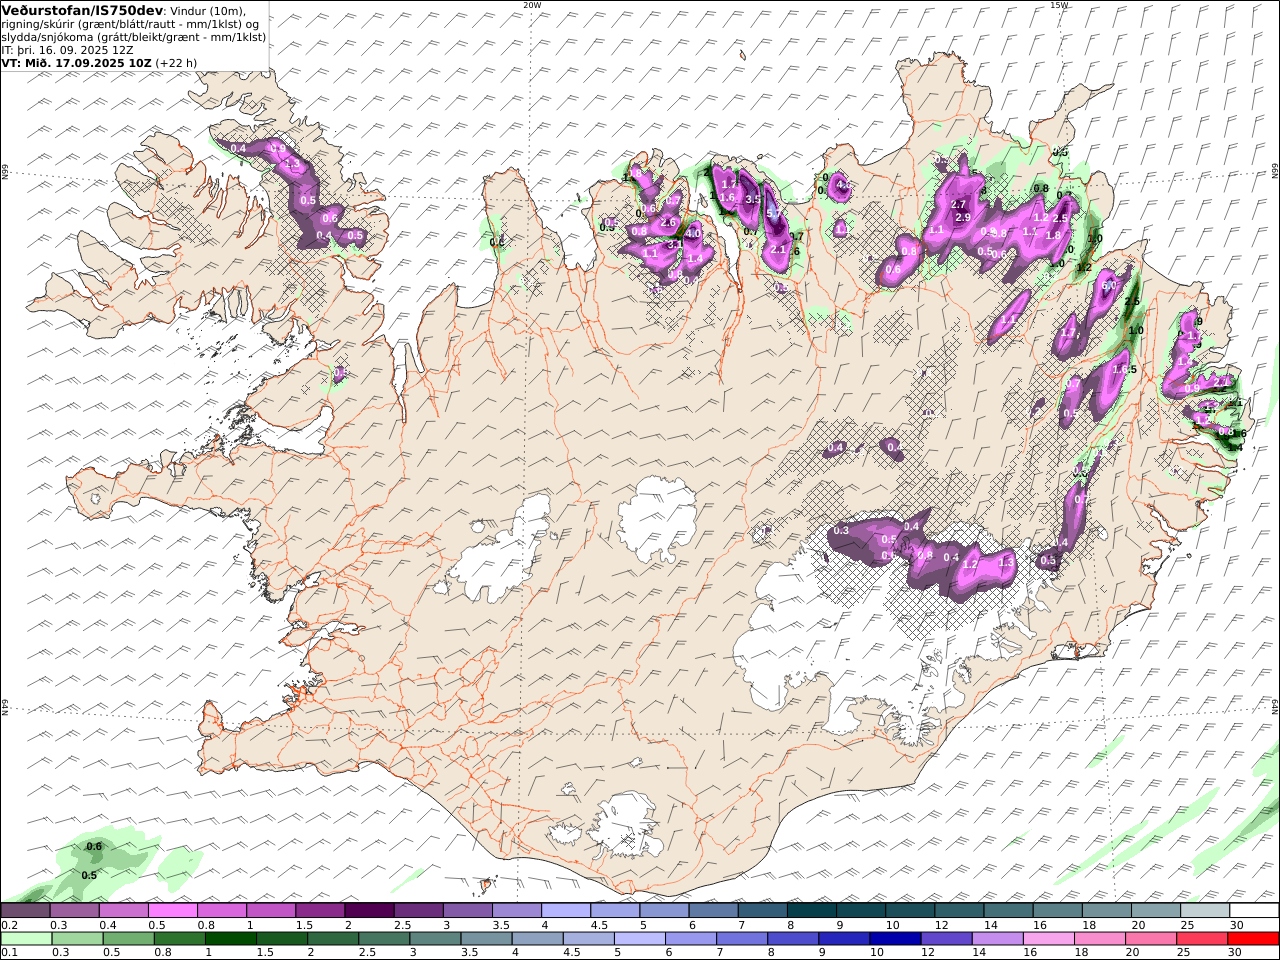Image resolution: width=1280 pixels, height=960 pixels.
Task: Select the grey-green 3 swatch in lower legend
Action: [x=435, y=938]
